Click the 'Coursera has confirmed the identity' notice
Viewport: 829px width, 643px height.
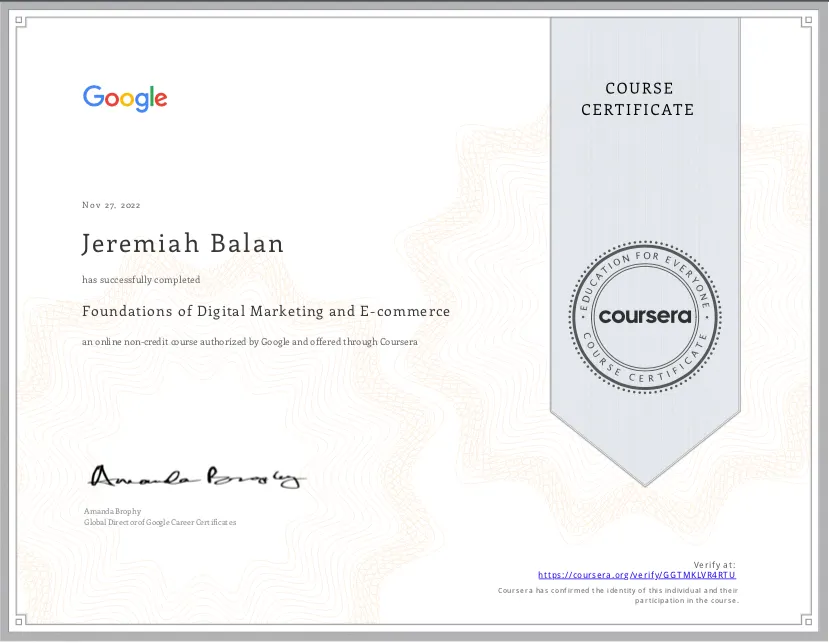(618, 595)
